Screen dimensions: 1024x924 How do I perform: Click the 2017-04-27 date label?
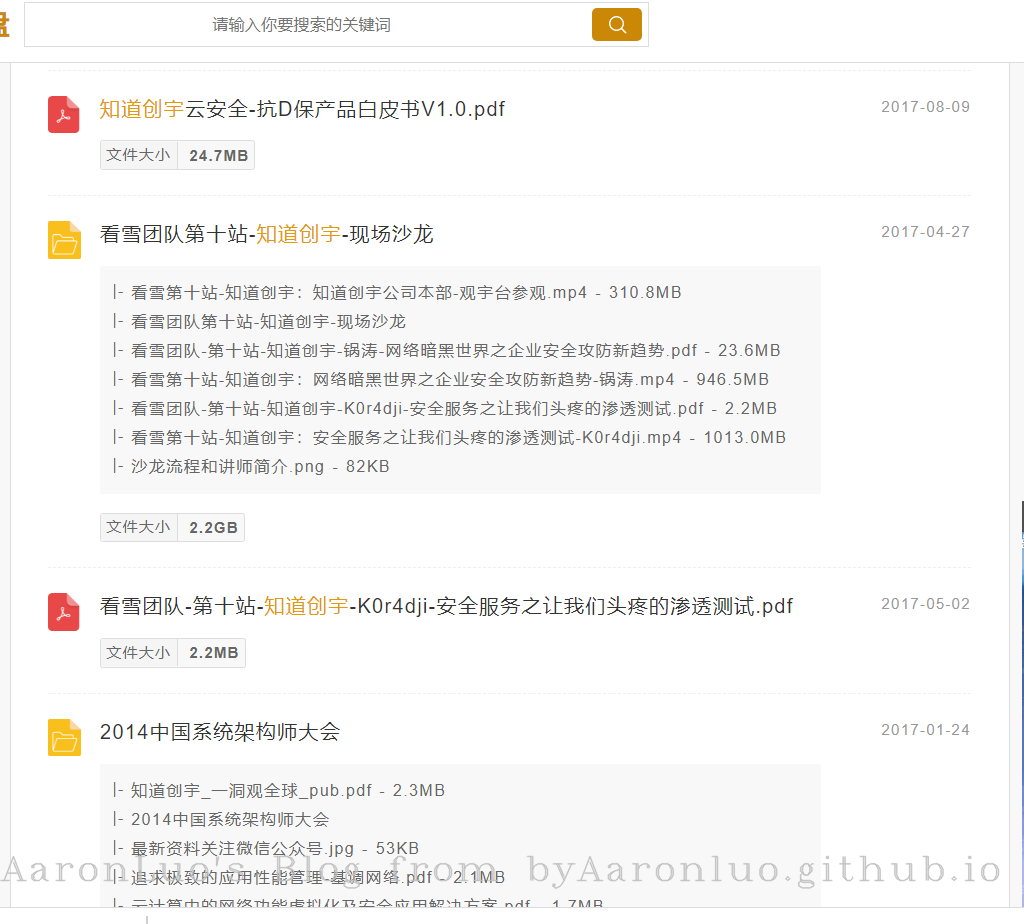click(x=925, y=232)
